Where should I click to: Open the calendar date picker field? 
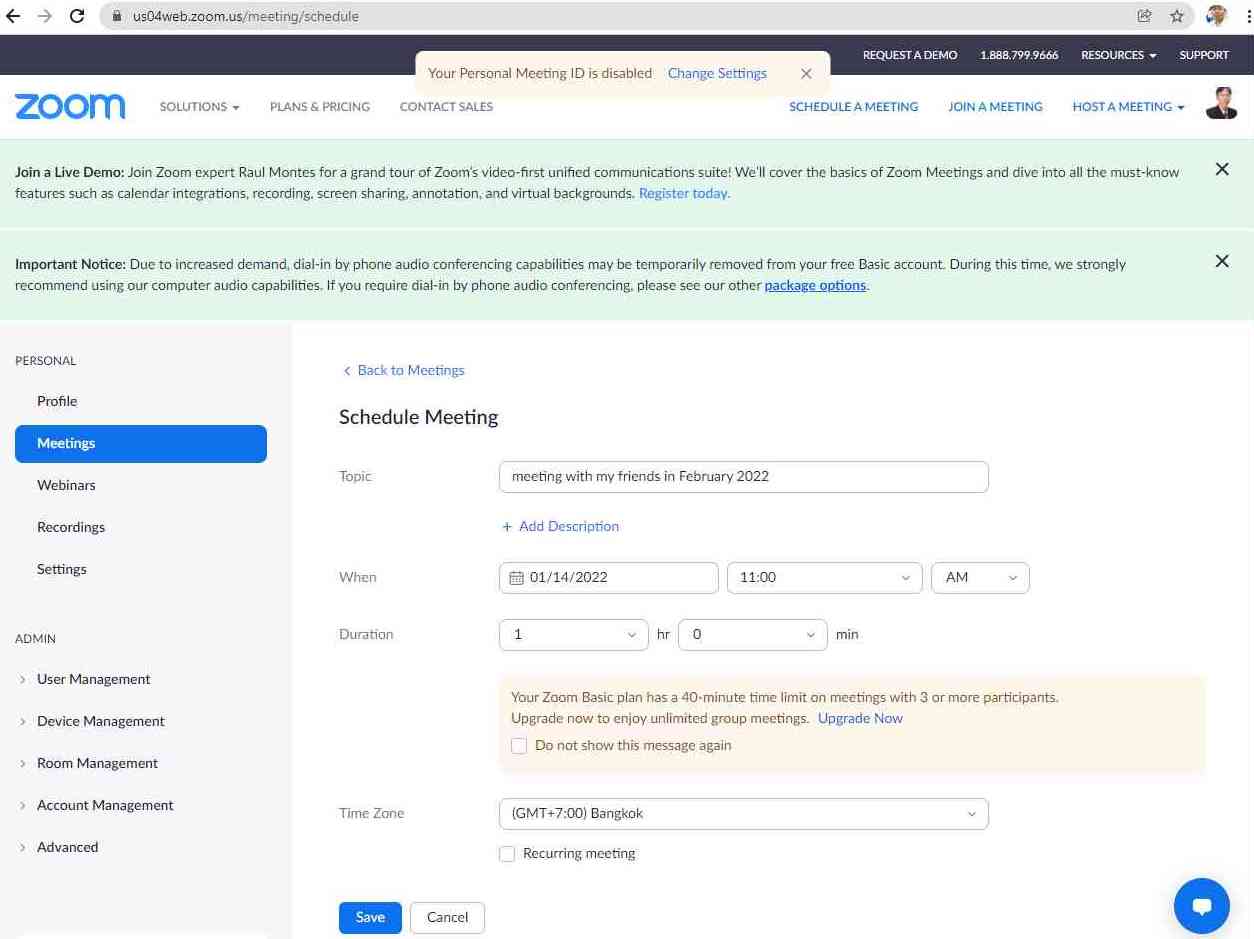click(608, 578)
